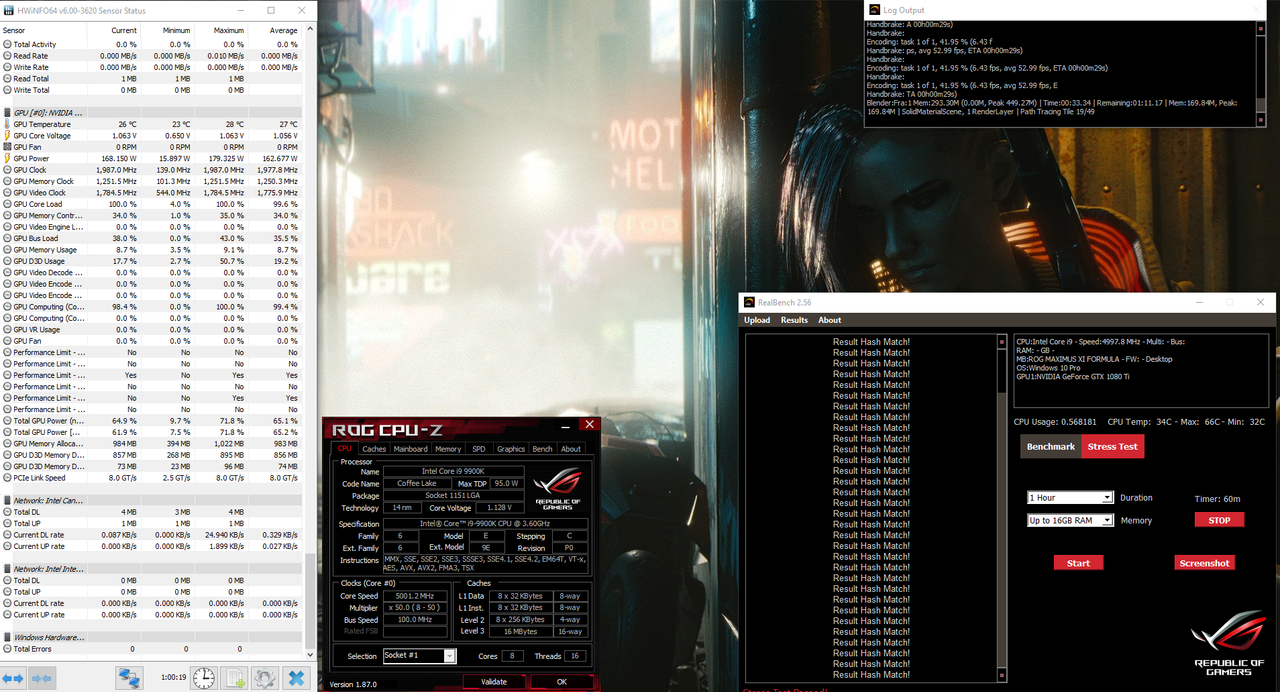
Task: Open the About menu in RealBench
Action: 830,320
